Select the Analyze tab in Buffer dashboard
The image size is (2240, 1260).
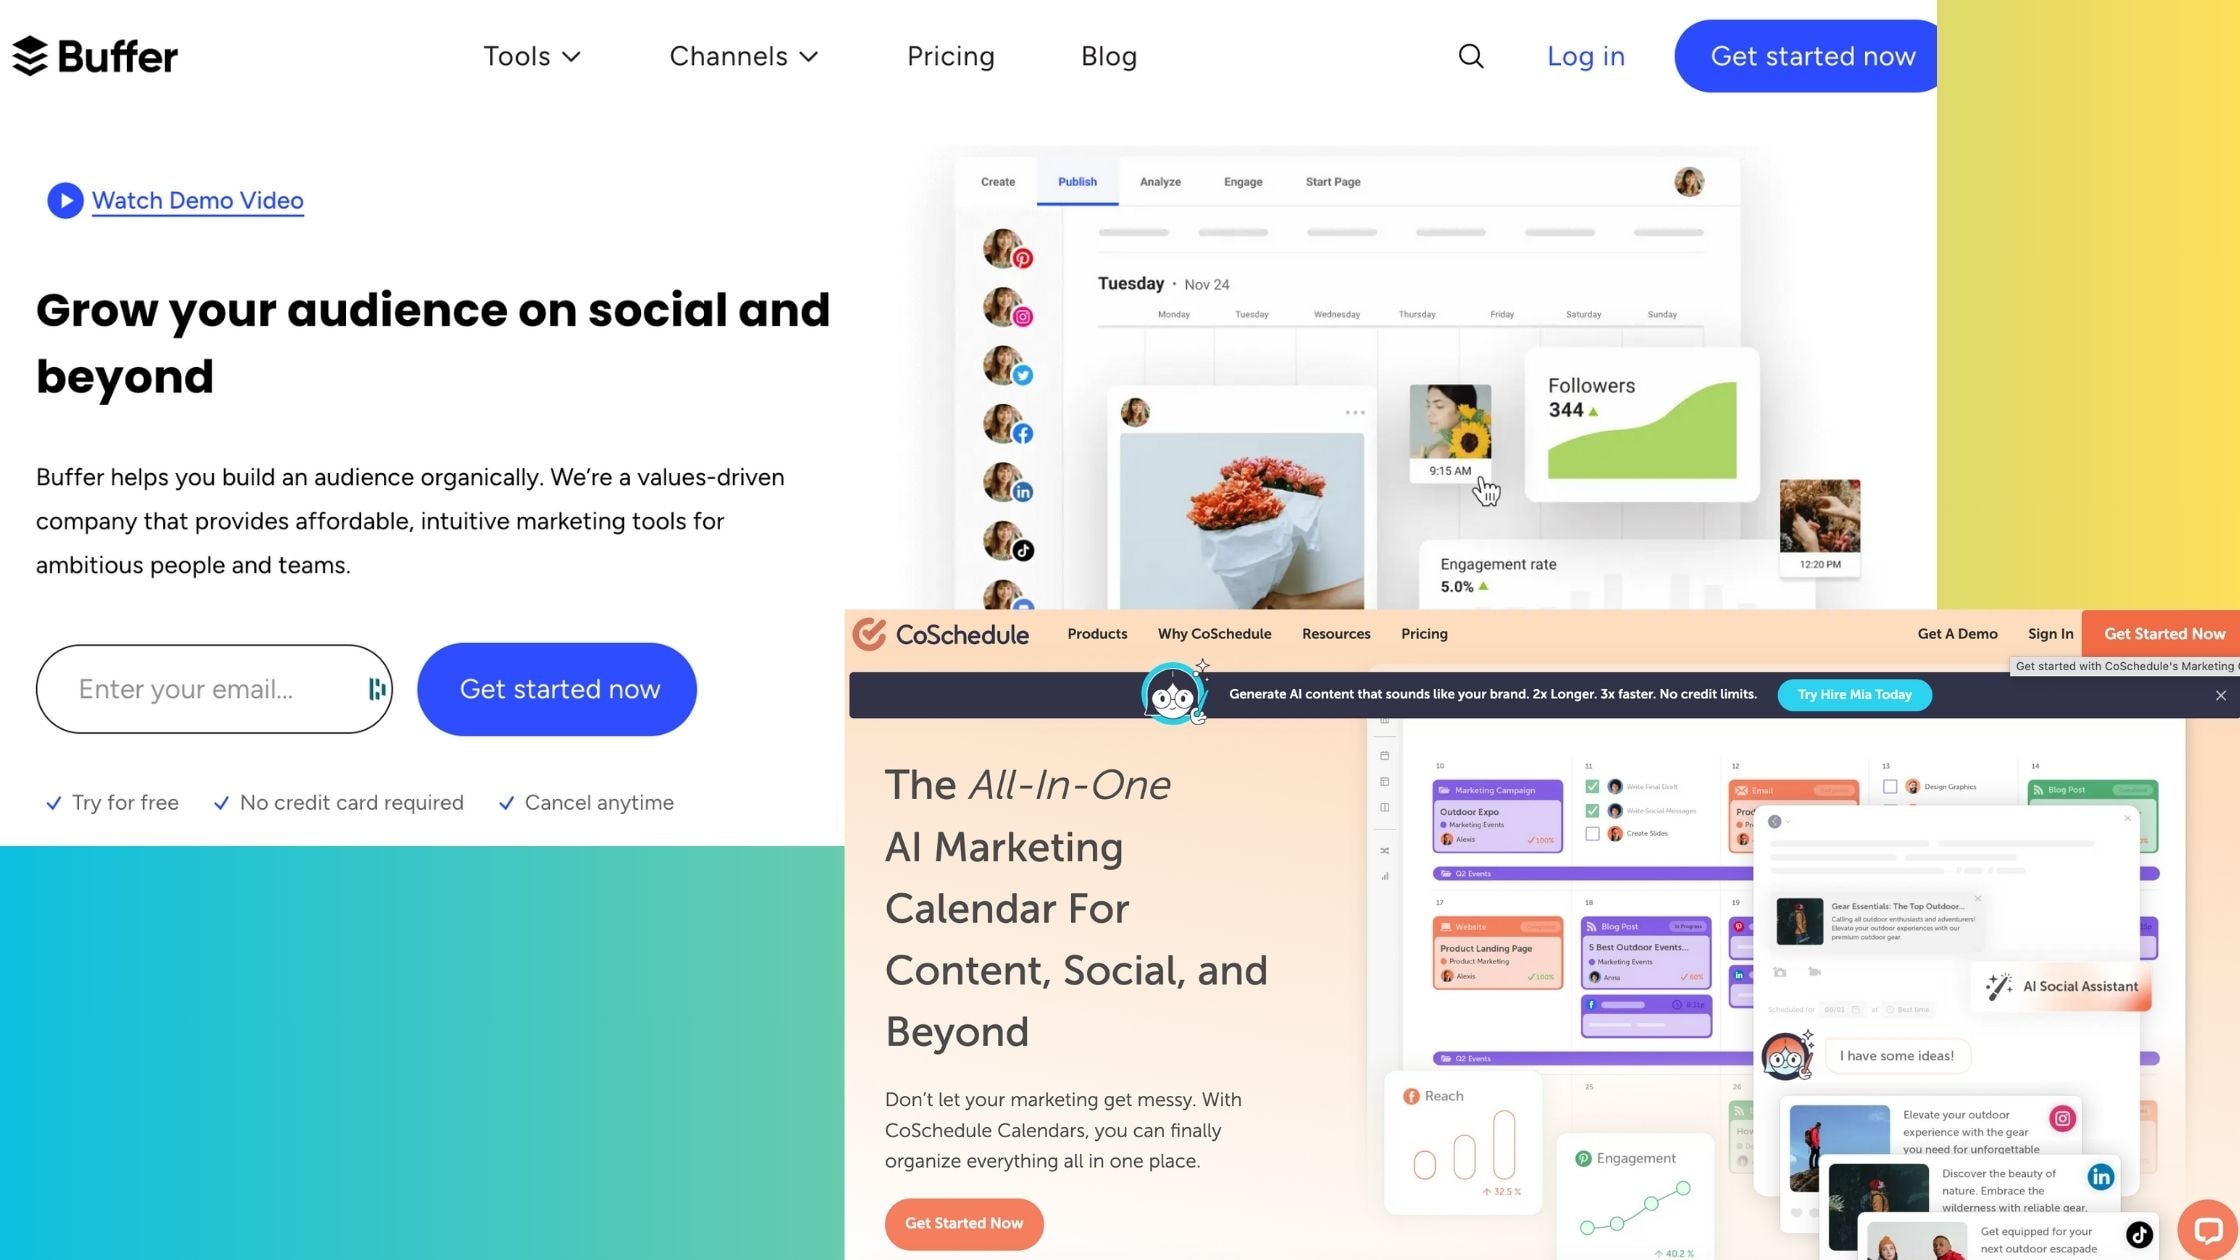[x=1160, y=182]
